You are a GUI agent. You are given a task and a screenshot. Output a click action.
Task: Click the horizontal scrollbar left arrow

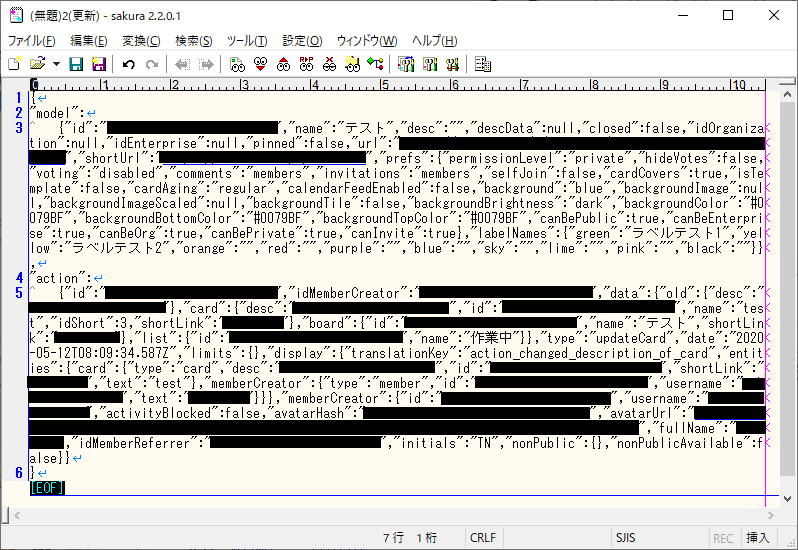(17, 515)
